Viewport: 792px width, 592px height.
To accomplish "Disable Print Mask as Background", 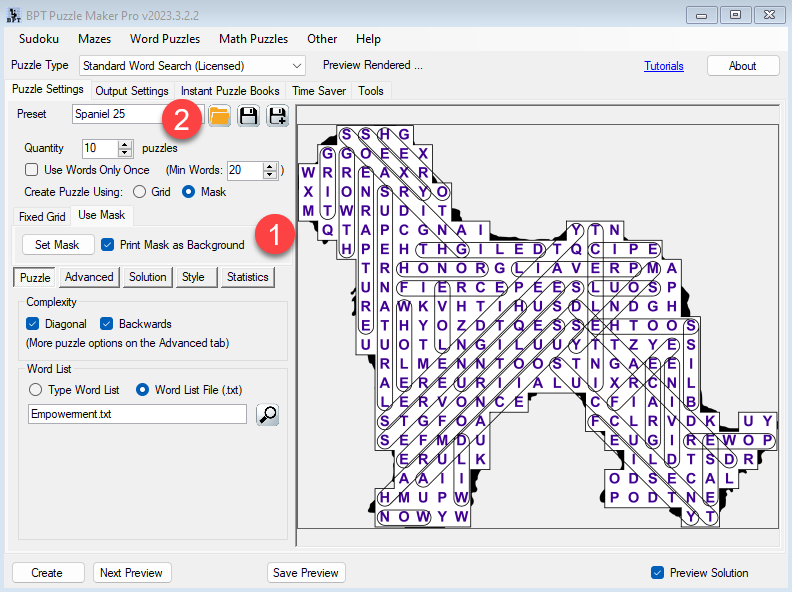I will [x=108, y=245].
